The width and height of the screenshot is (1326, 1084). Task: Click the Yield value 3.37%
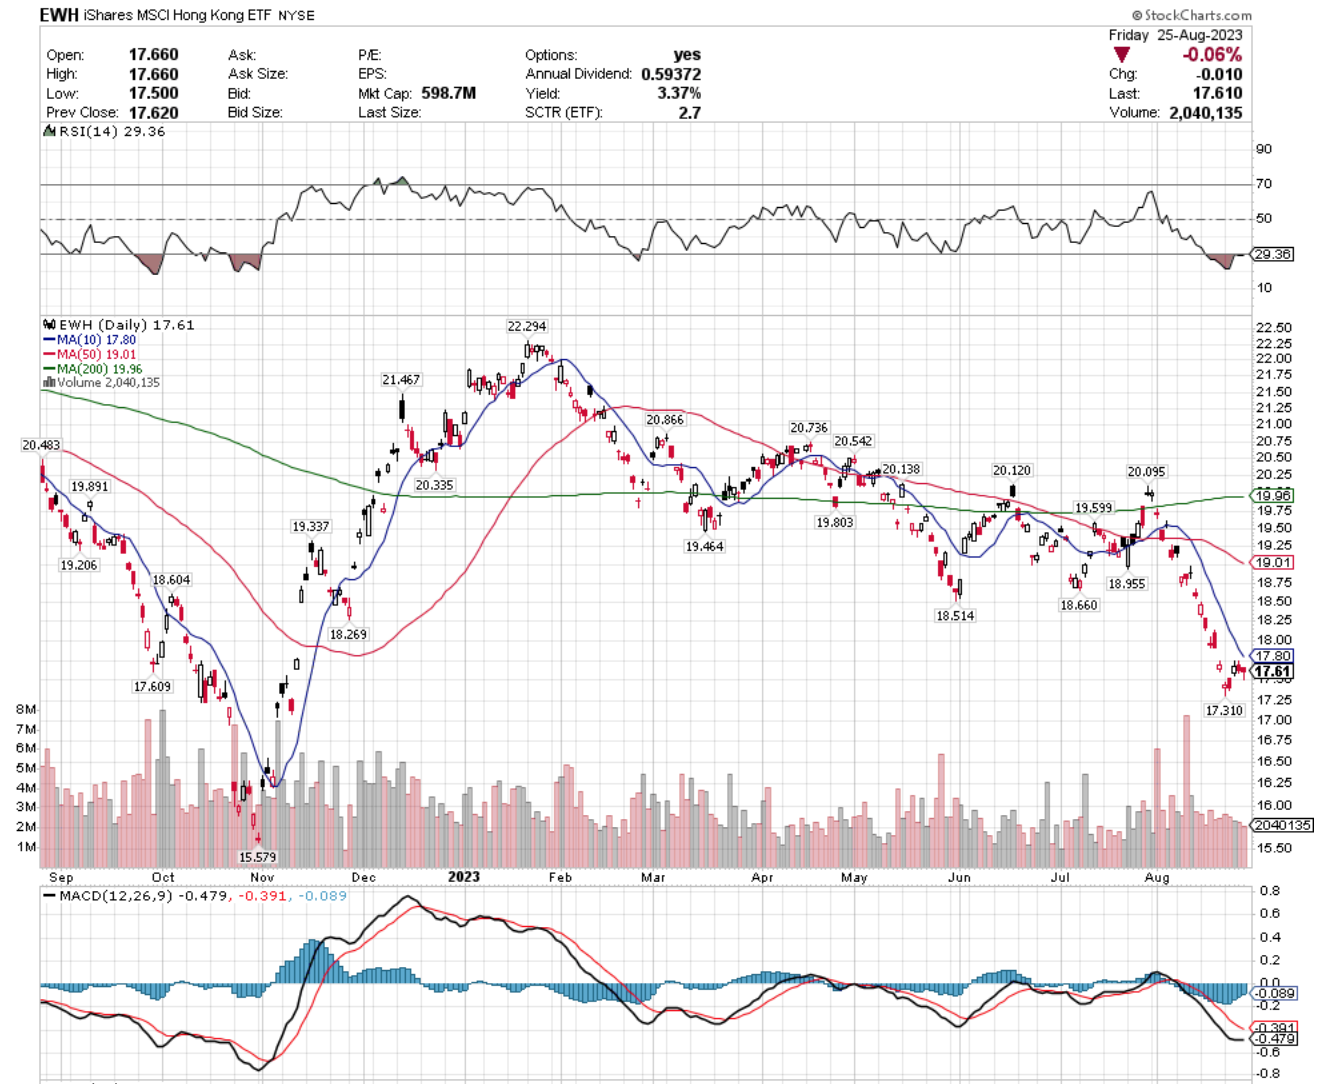point(679,93)
